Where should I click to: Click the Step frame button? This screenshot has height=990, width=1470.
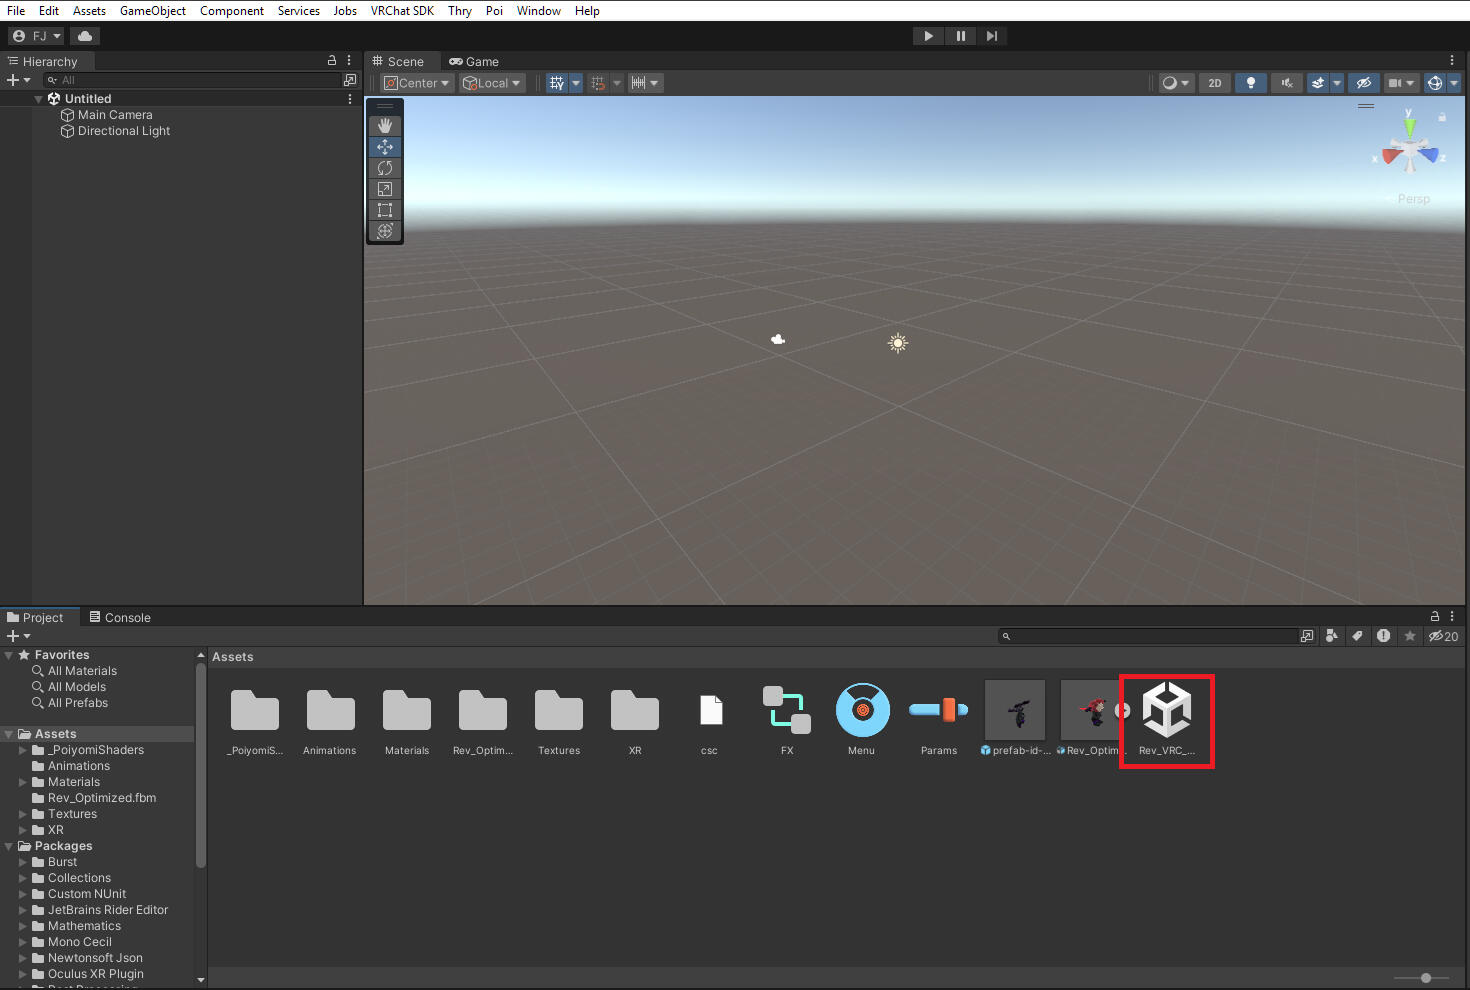coord(991,36)
